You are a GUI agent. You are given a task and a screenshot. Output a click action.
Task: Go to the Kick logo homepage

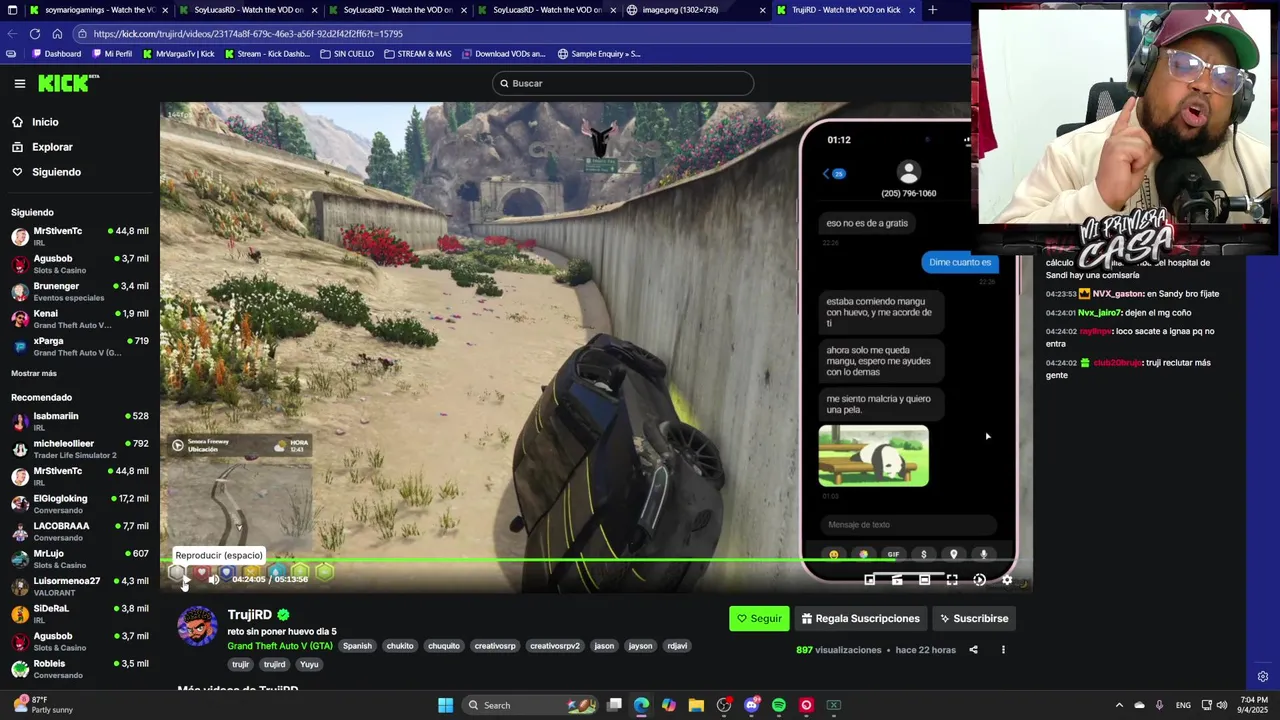(68, 83)
